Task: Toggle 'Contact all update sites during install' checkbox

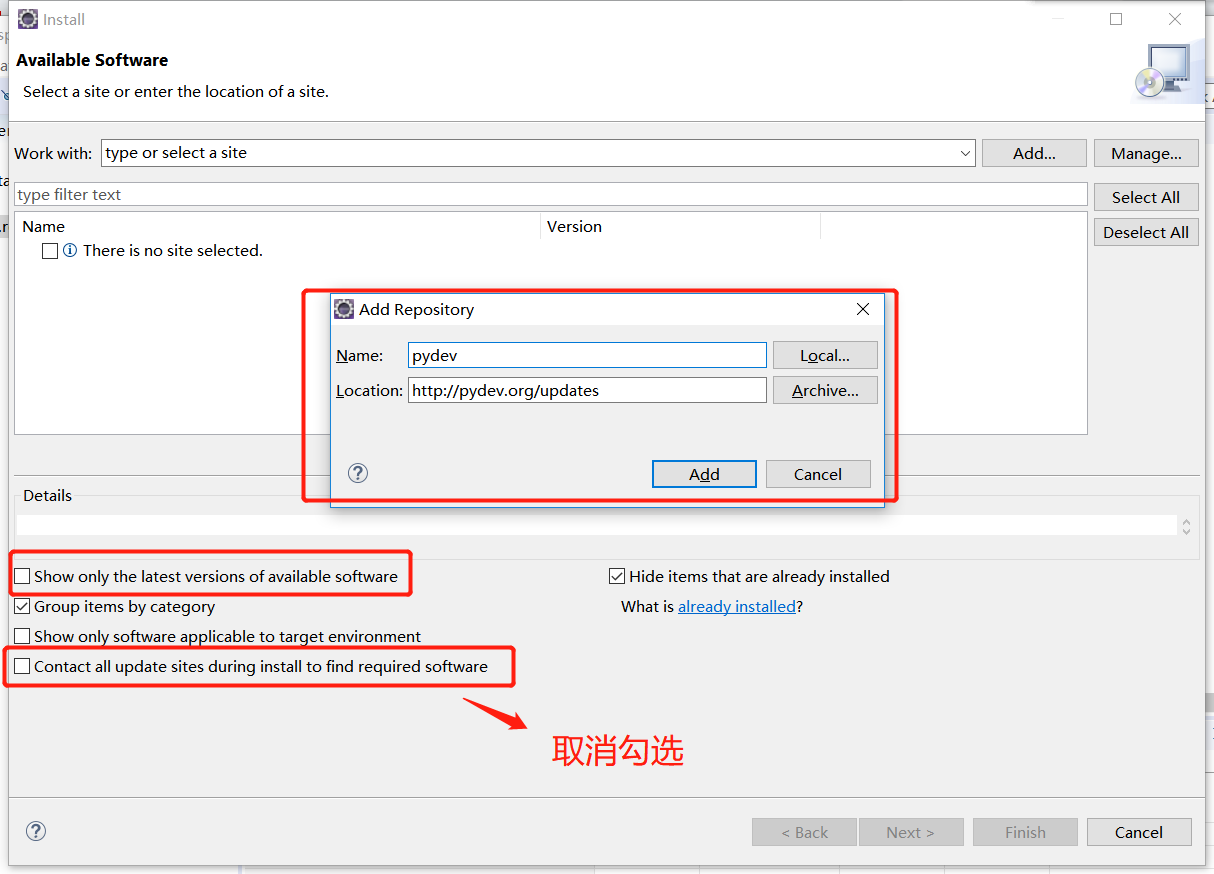Action: point(22,666)
